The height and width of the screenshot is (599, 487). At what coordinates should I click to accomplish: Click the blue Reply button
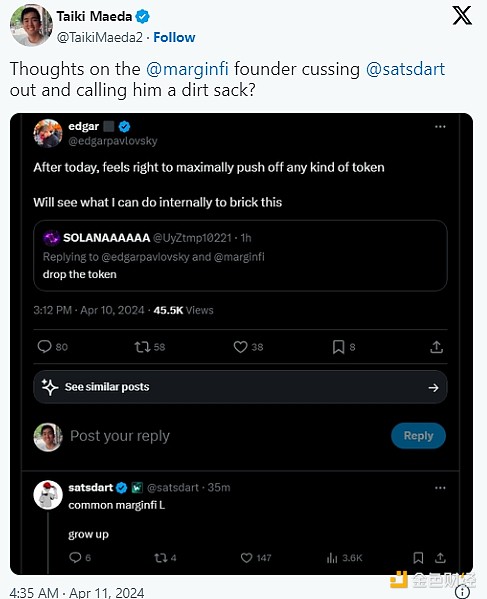click(418, 435)
